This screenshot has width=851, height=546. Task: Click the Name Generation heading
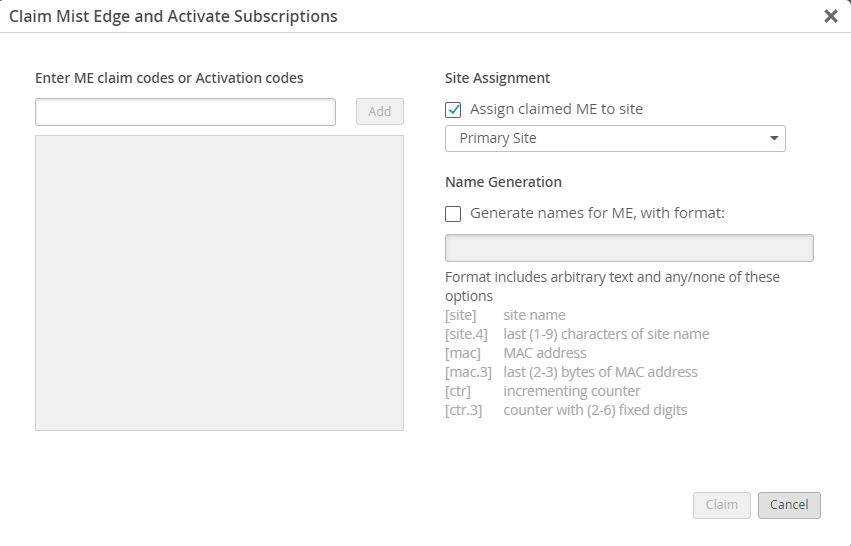tap(503, 182)
